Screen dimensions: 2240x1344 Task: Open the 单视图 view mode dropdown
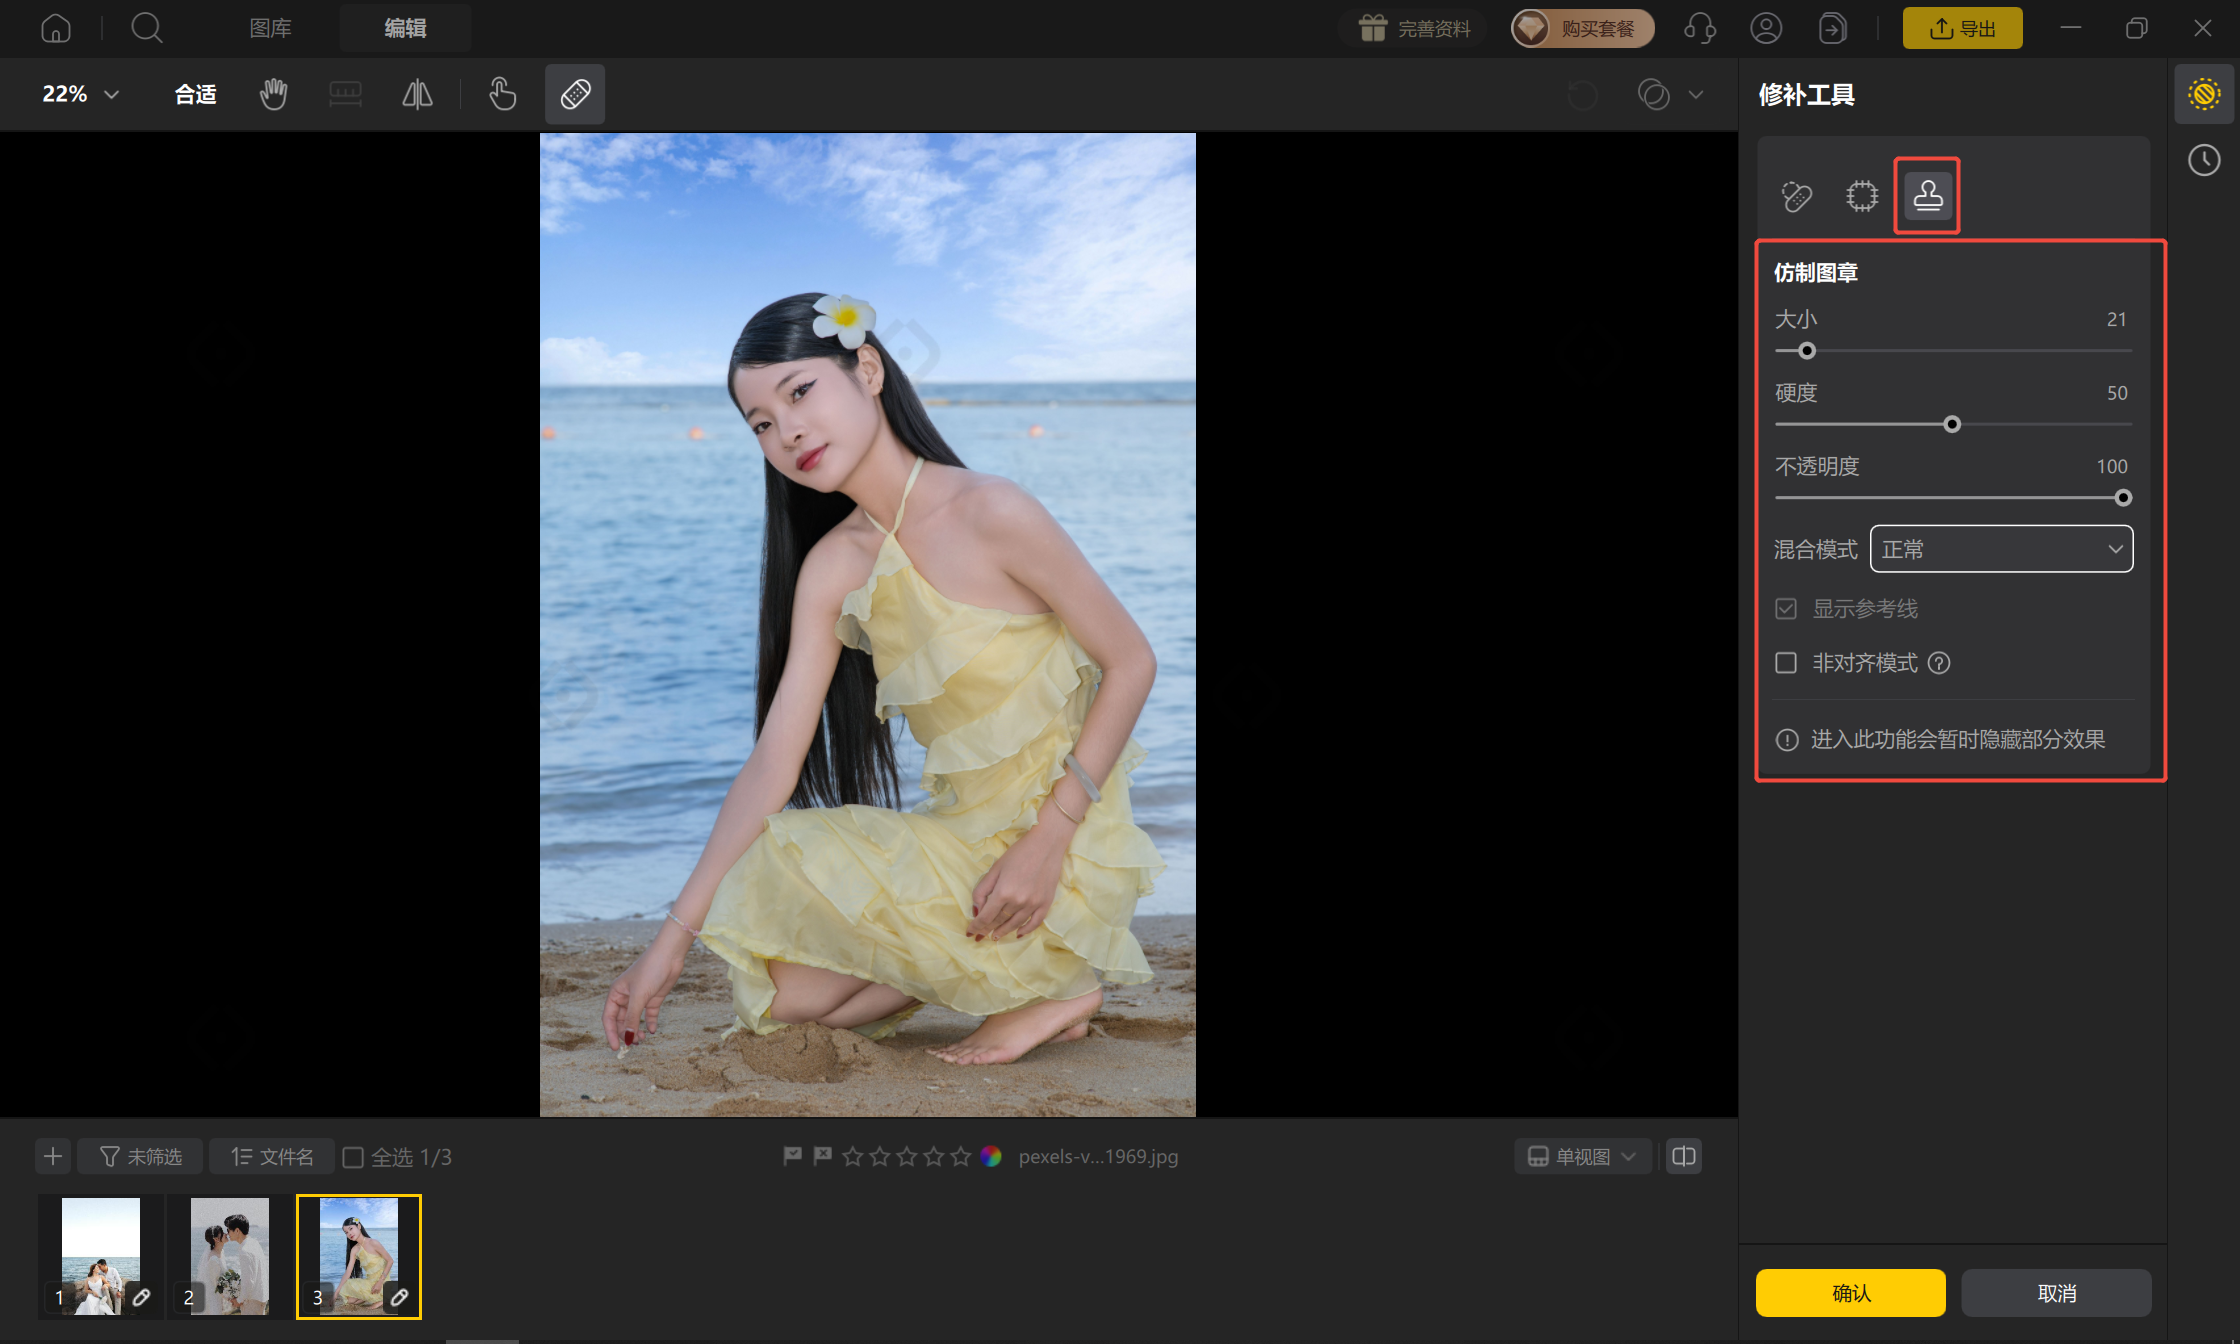(1583, 1157)
